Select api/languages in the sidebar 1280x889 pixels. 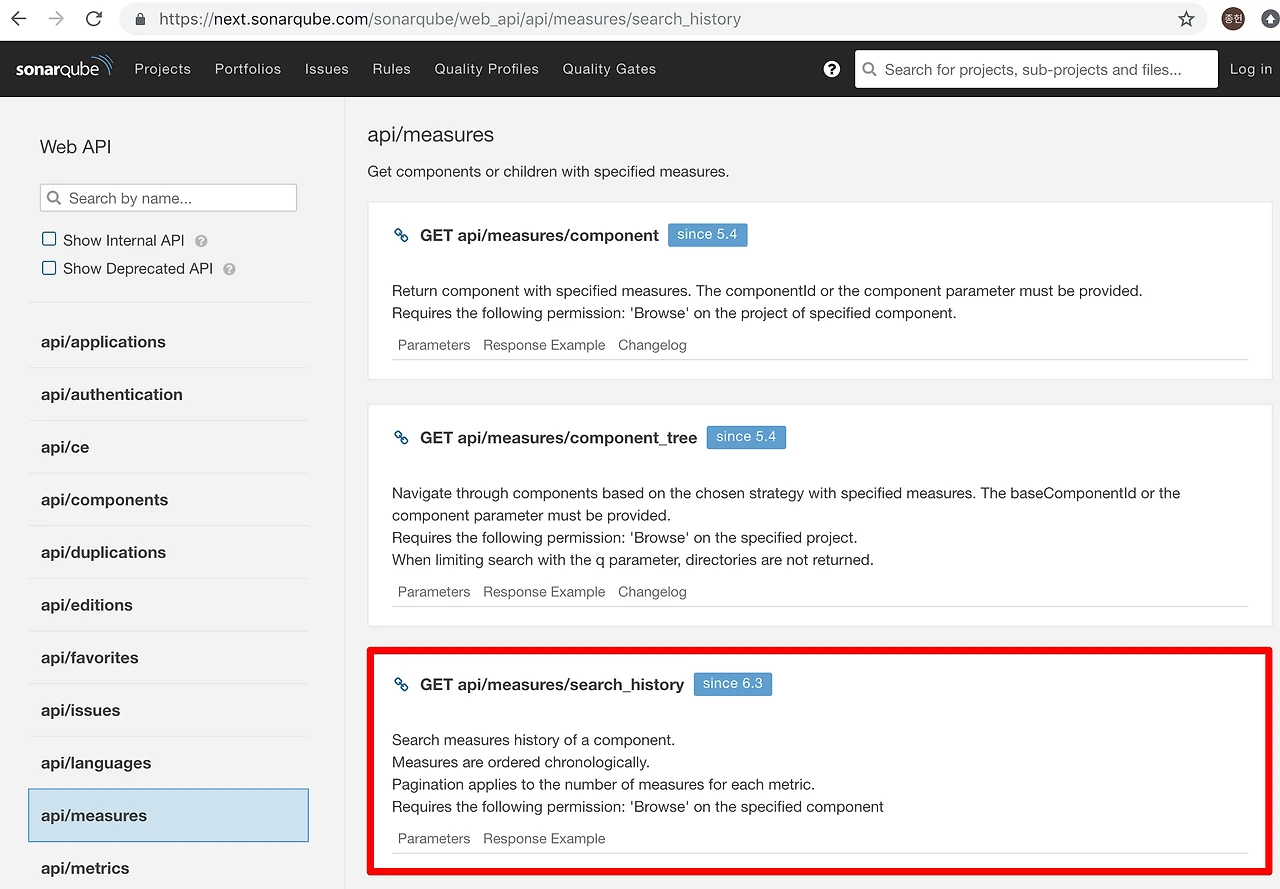pyautogui.click(x=168, y=763)
